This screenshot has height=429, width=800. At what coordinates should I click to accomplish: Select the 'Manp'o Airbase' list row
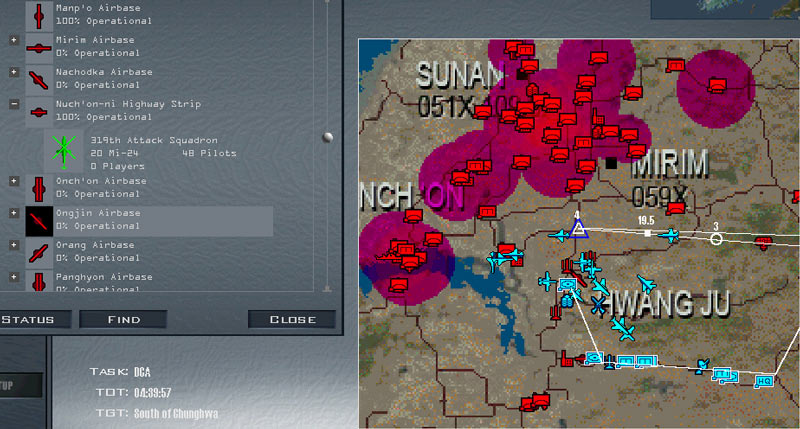(149, 14)
